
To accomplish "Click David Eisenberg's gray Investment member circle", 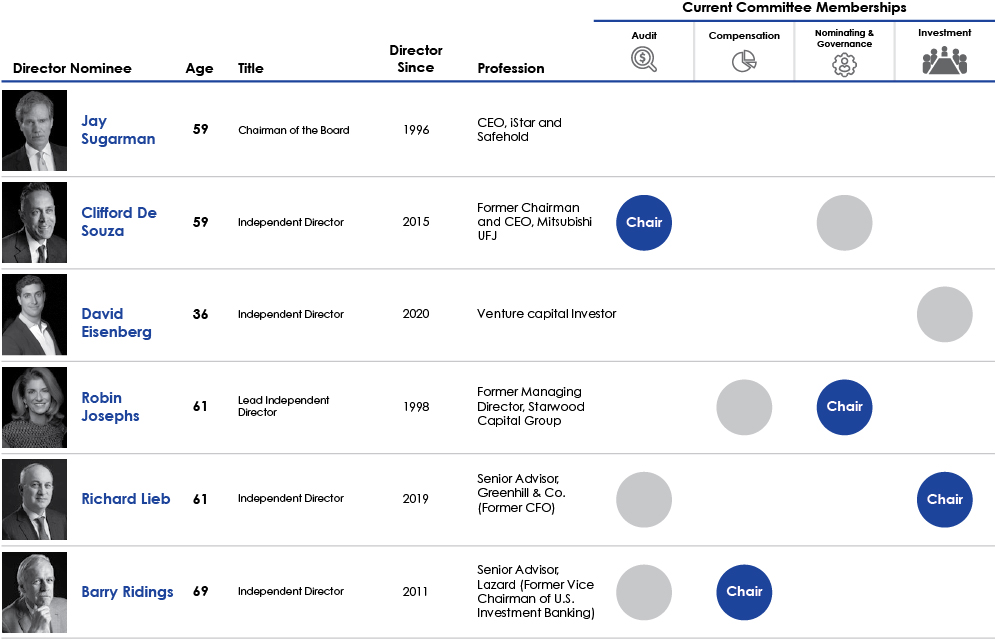I will coord(944,314).
